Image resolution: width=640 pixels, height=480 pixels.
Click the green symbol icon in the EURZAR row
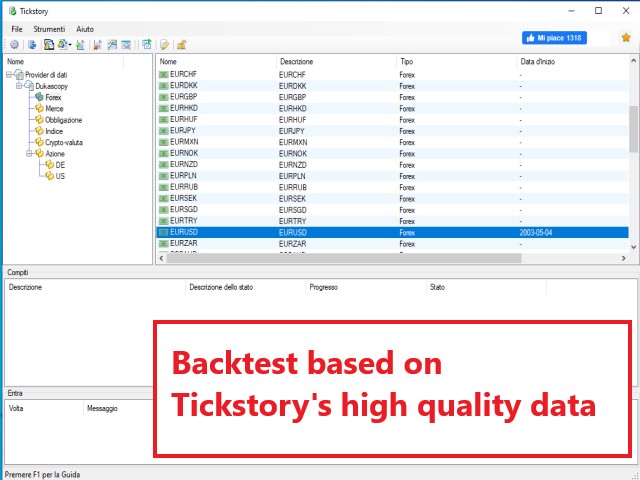coord(164,244)
